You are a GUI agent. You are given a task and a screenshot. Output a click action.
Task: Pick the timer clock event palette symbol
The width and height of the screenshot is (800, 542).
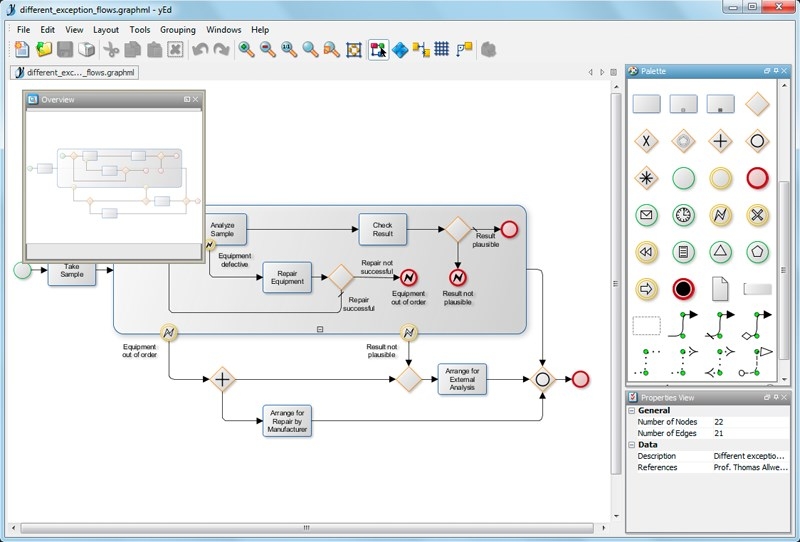click(x=683, y=215)
